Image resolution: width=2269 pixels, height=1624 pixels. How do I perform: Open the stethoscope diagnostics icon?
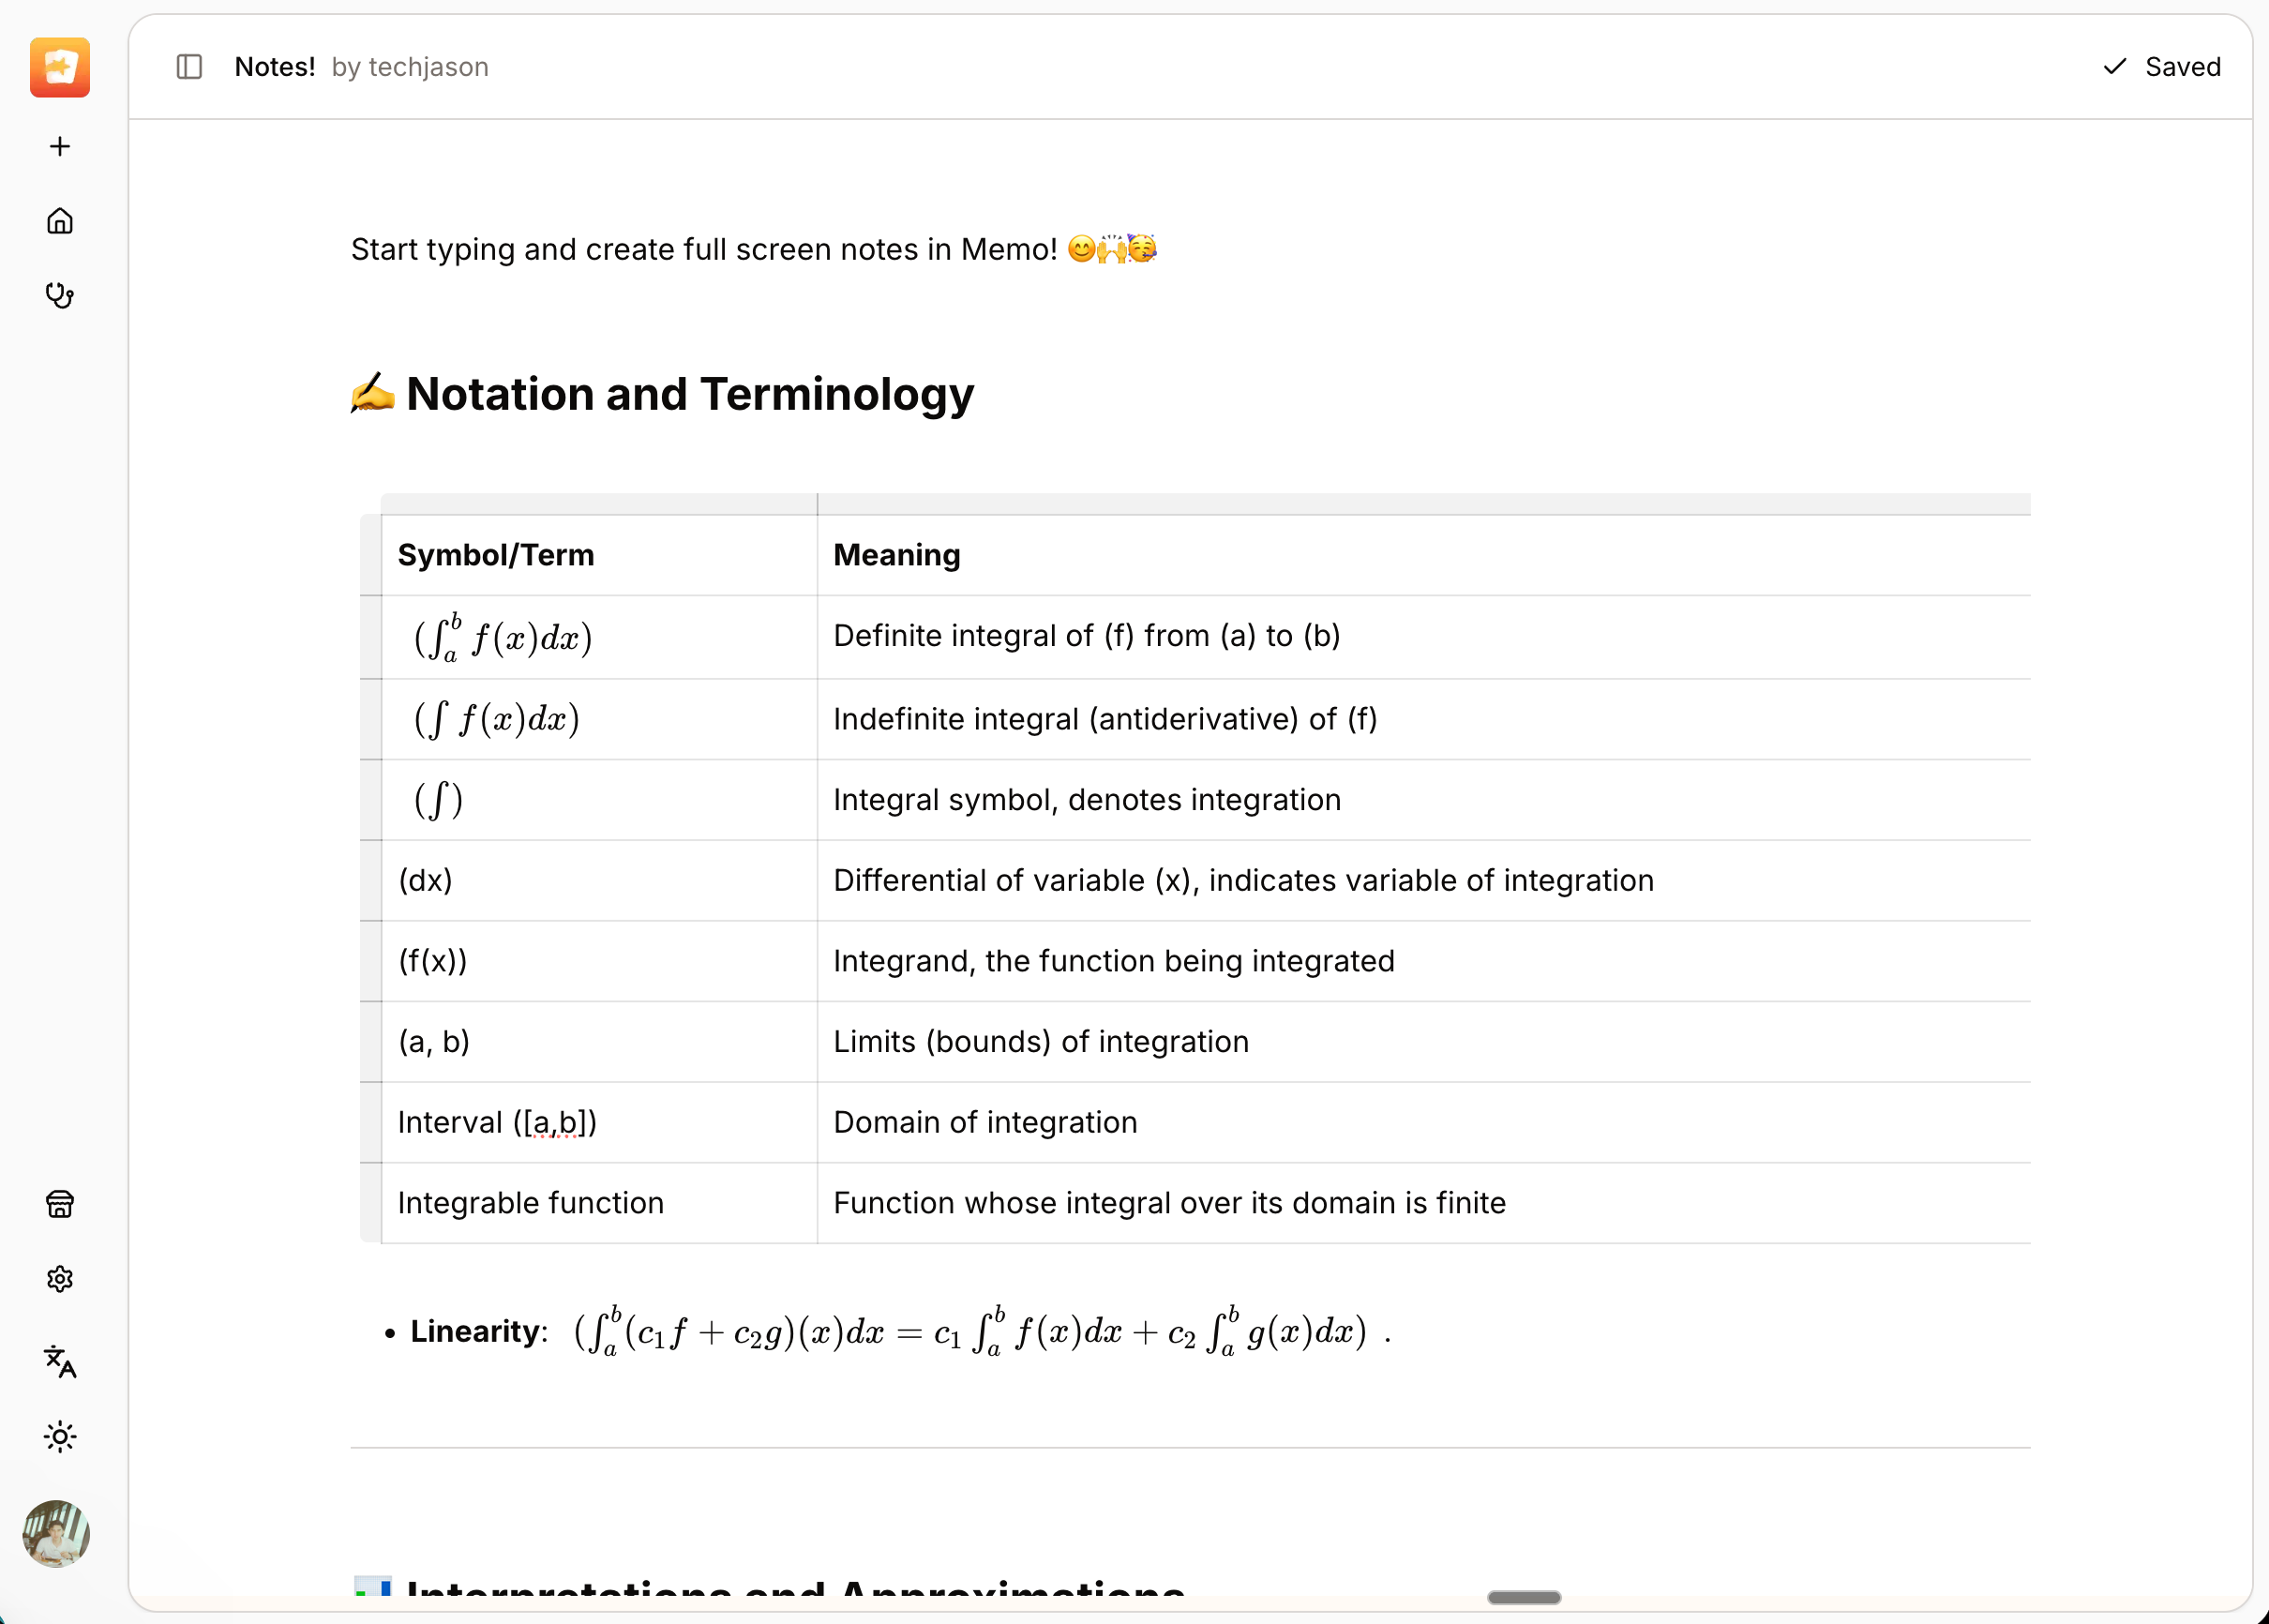click(x=60, y=296)
